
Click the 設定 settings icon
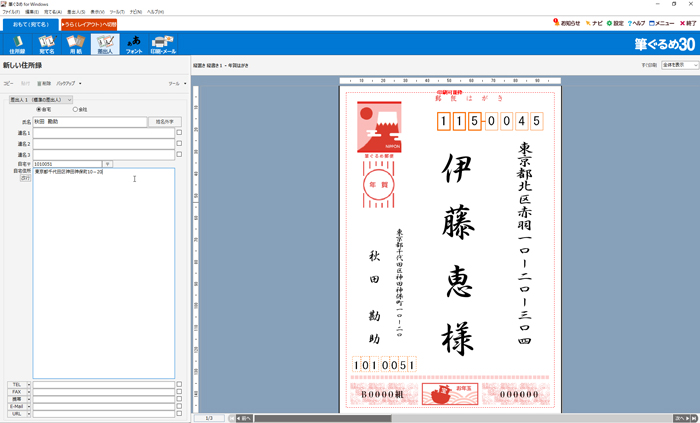point(615,22)
